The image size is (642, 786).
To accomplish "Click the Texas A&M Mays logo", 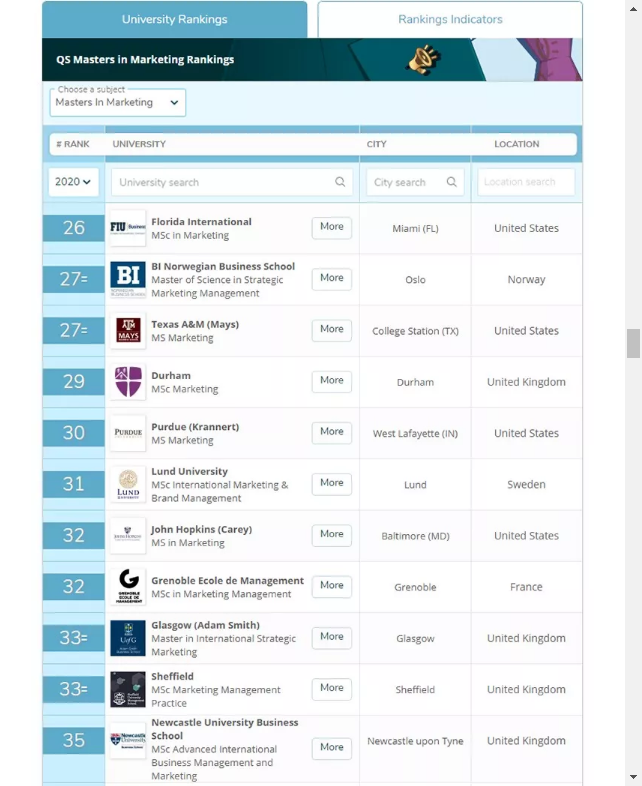I will tap(128, 330).
